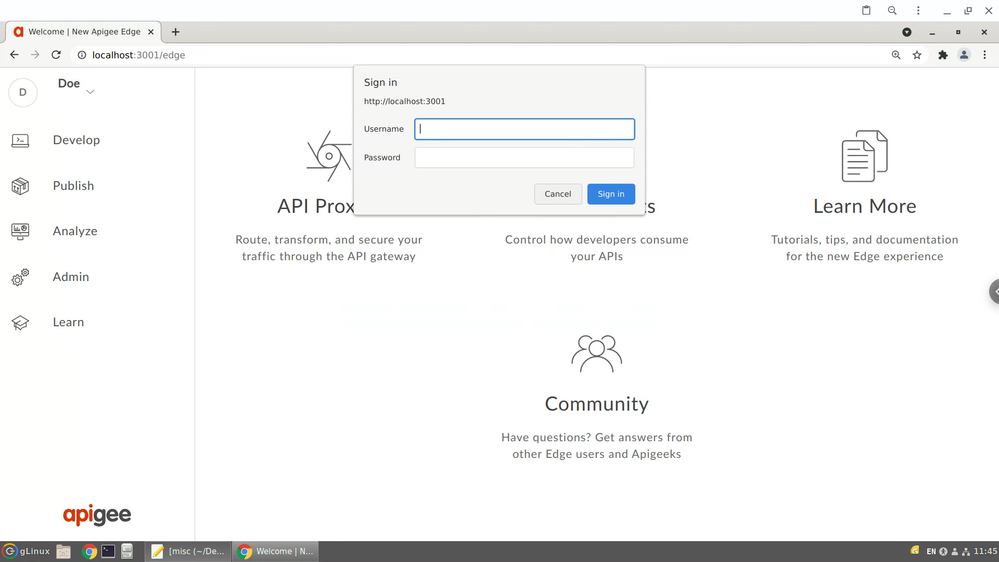Switch to the Welcome | N... taskbar window

(x=275, y=551)
